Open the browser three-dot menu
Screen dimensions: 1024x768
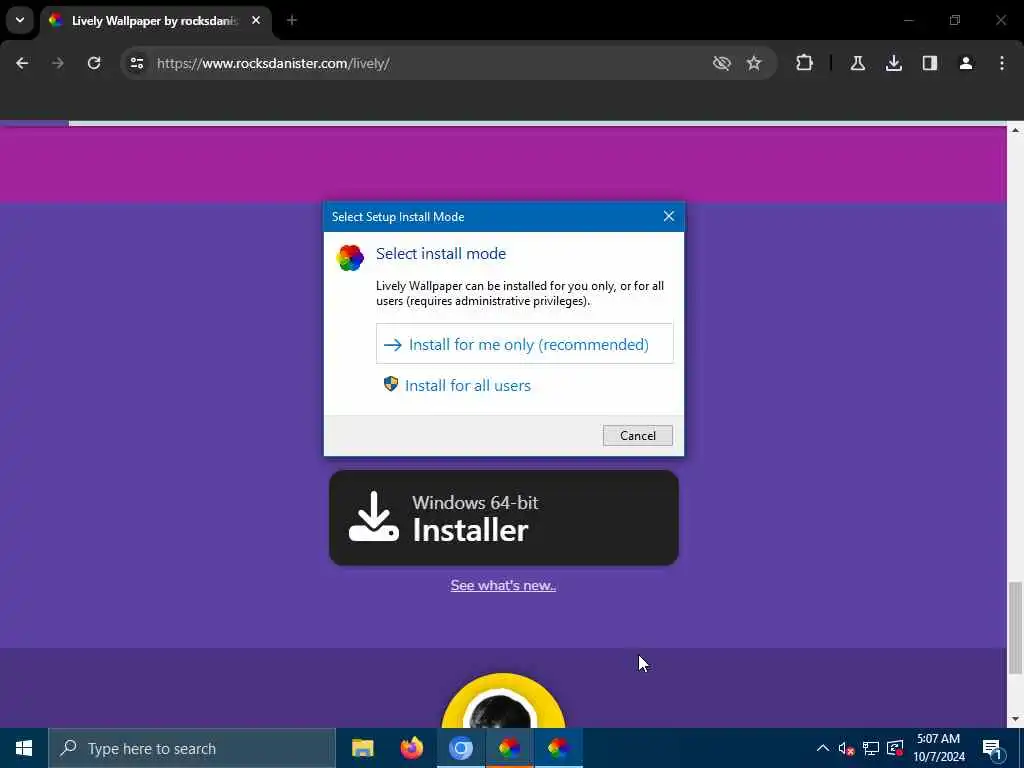tap(1002, 63)
